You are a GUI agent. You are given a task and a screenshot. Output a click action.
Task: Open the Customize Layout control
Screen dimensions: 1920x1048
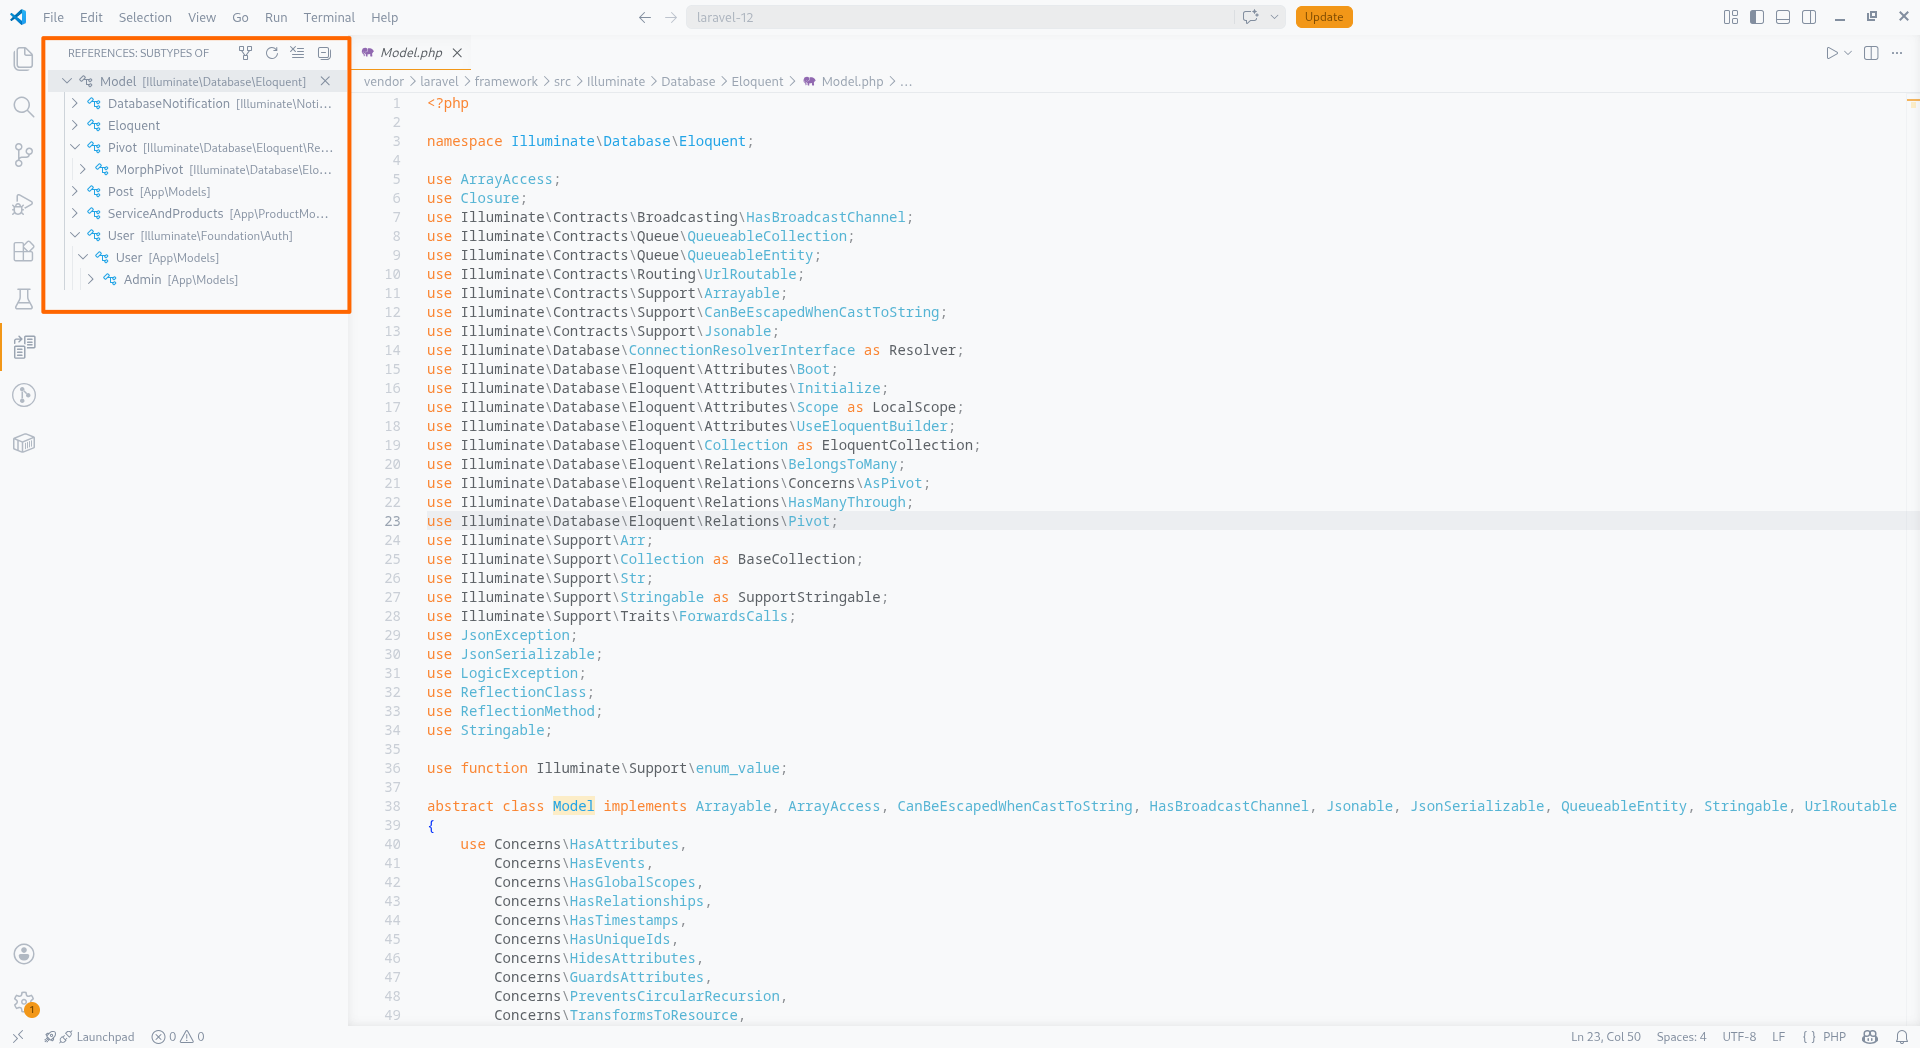click(x=1731, y=17)
